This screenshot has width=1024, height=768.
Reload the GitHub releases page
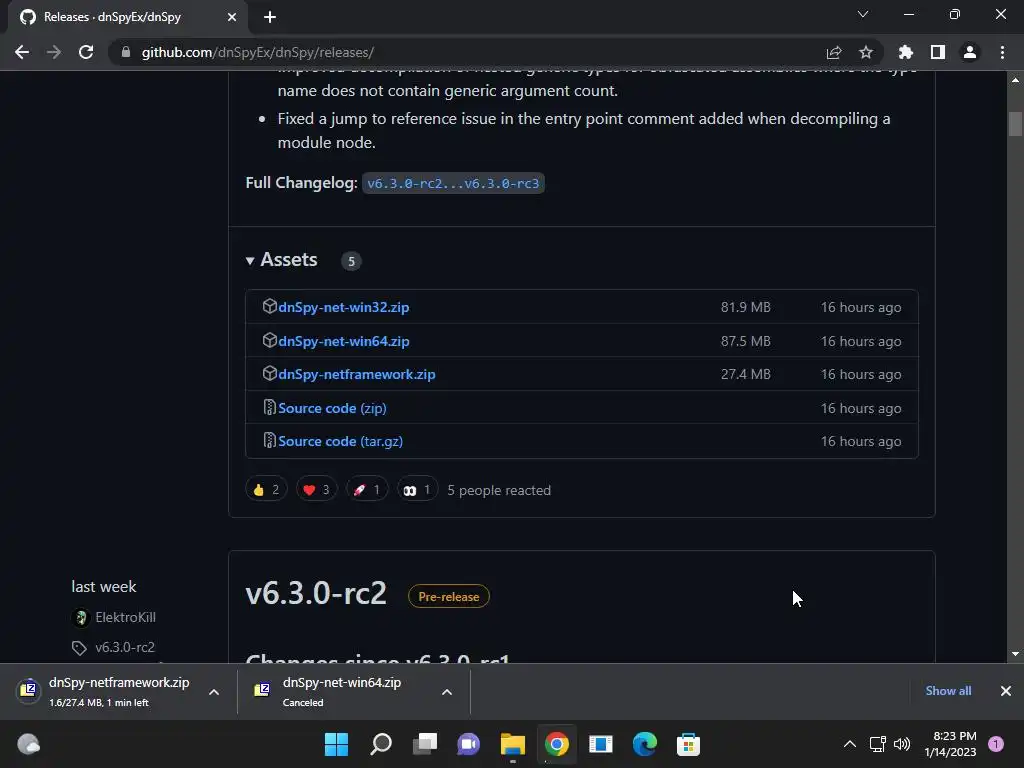click(x=86, y=52)
